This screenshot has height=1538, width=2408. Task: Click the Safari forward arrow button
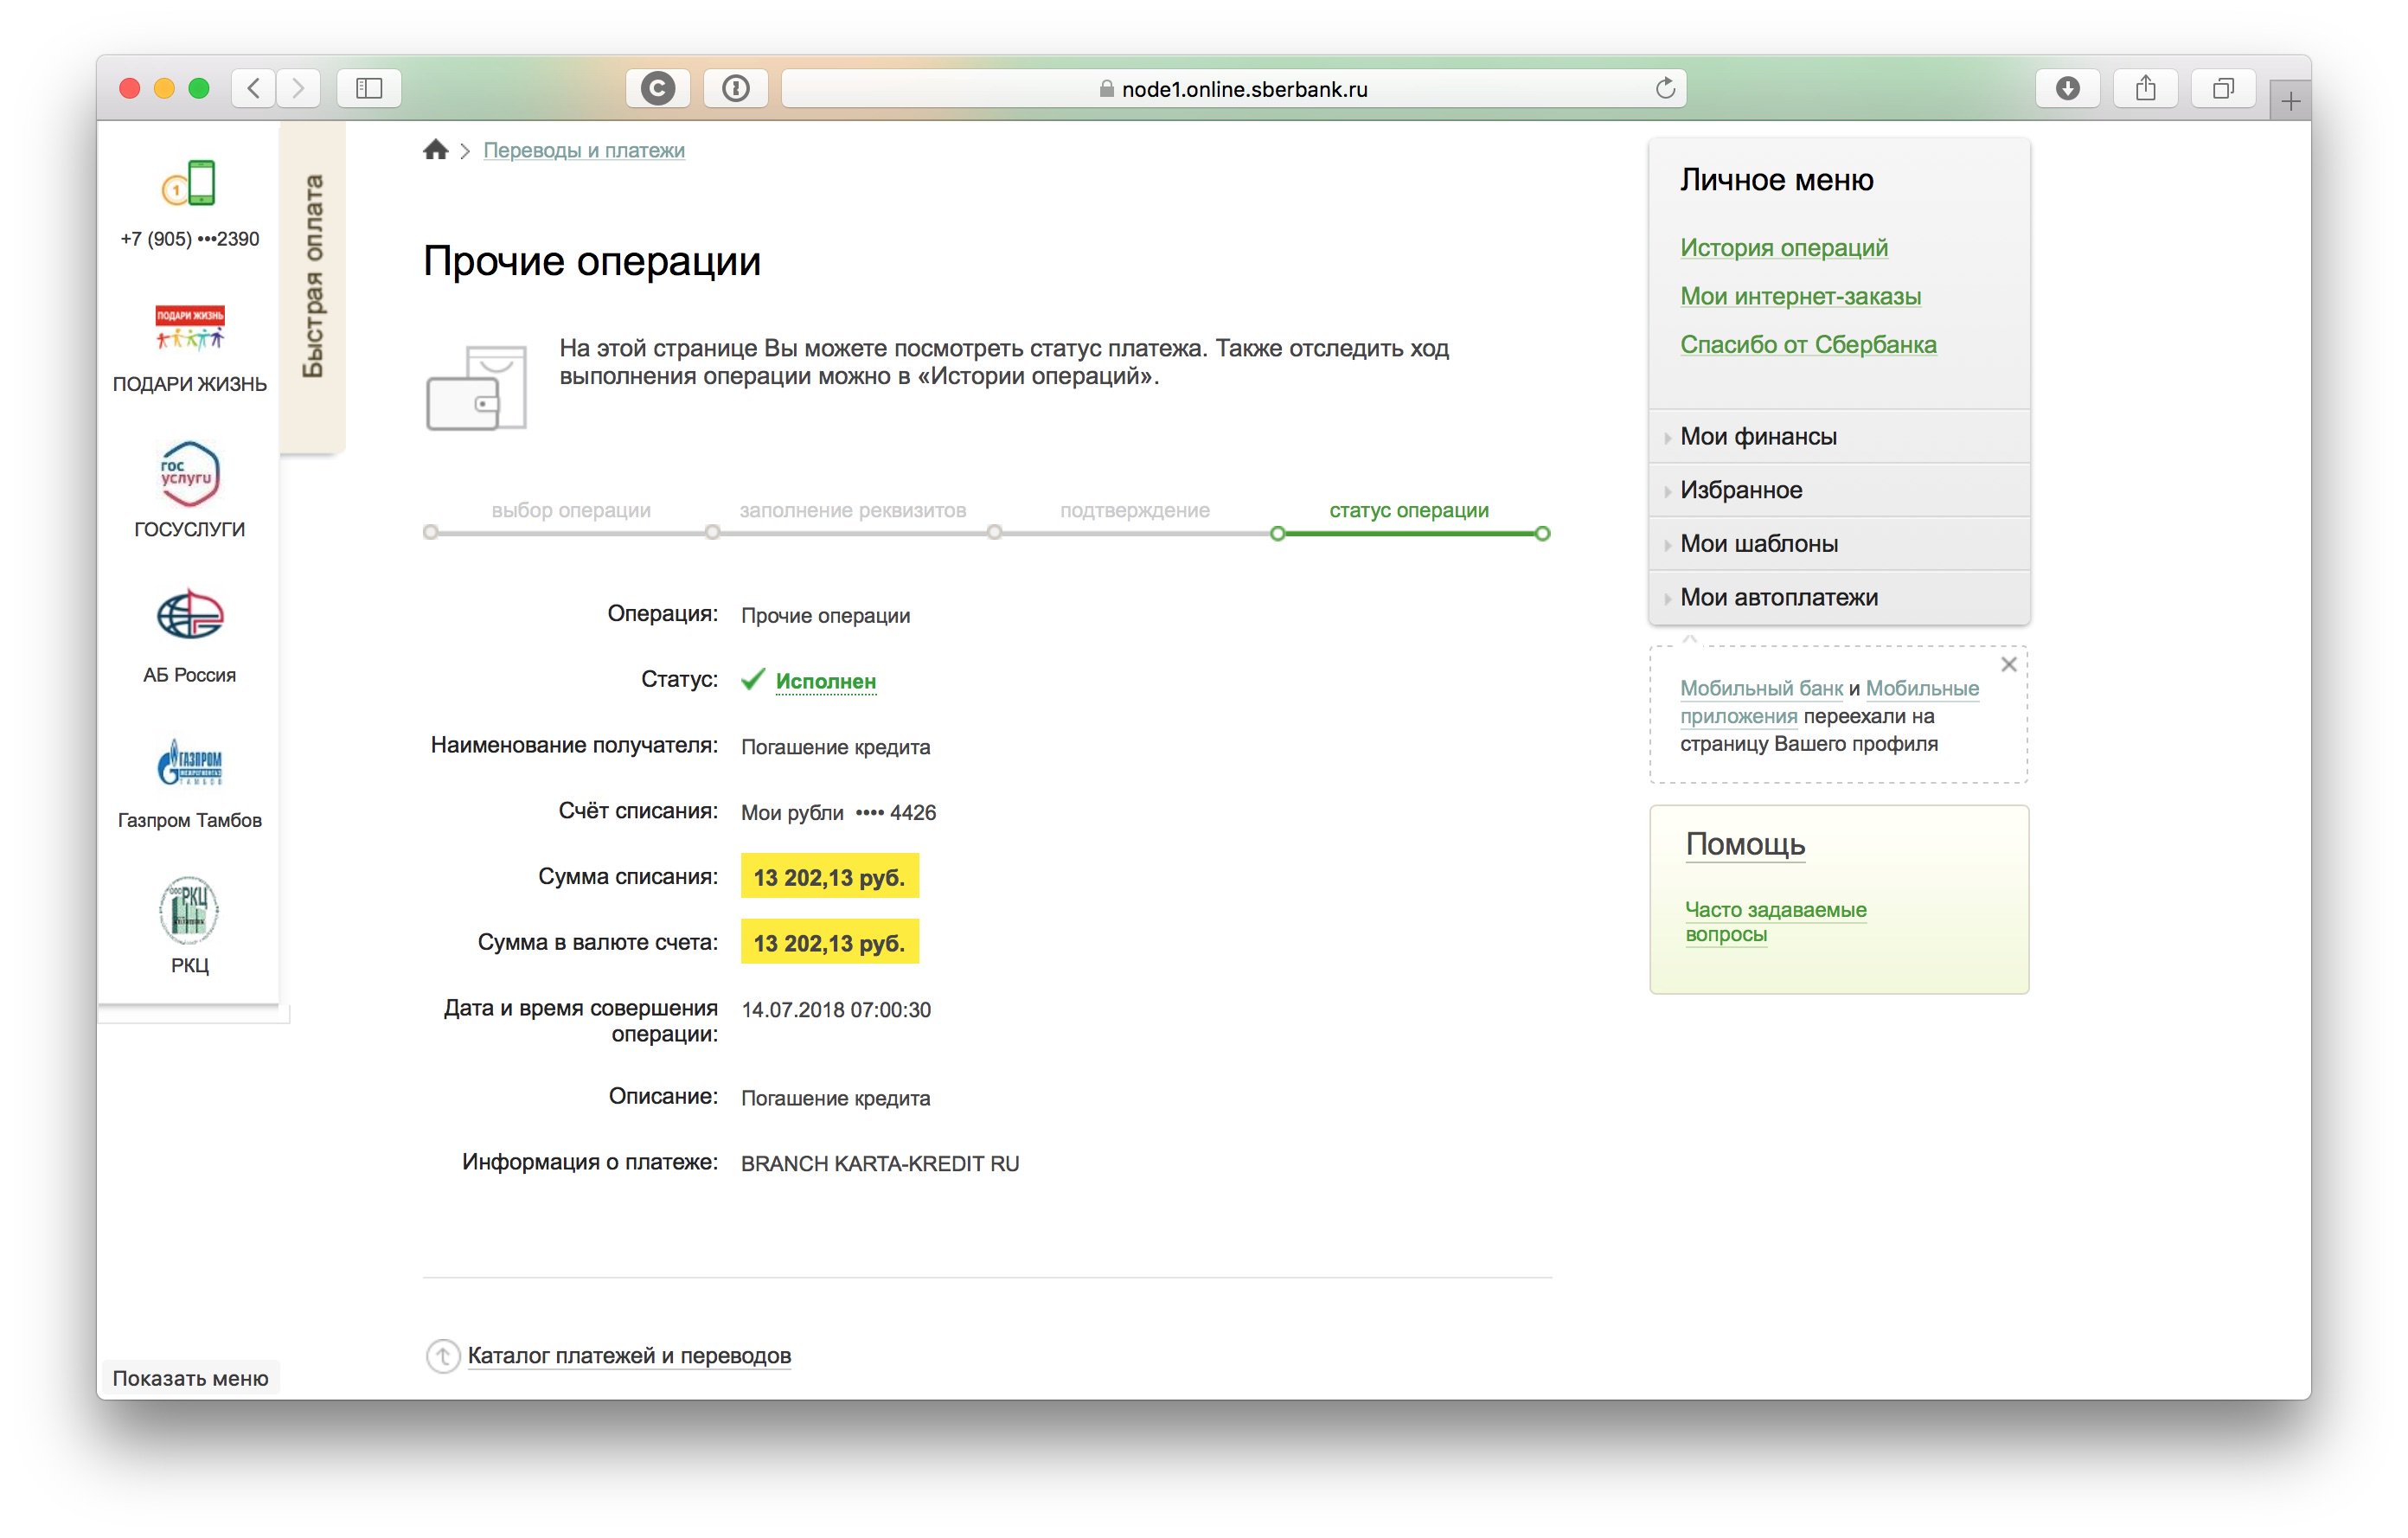click(x=298, y=88)
